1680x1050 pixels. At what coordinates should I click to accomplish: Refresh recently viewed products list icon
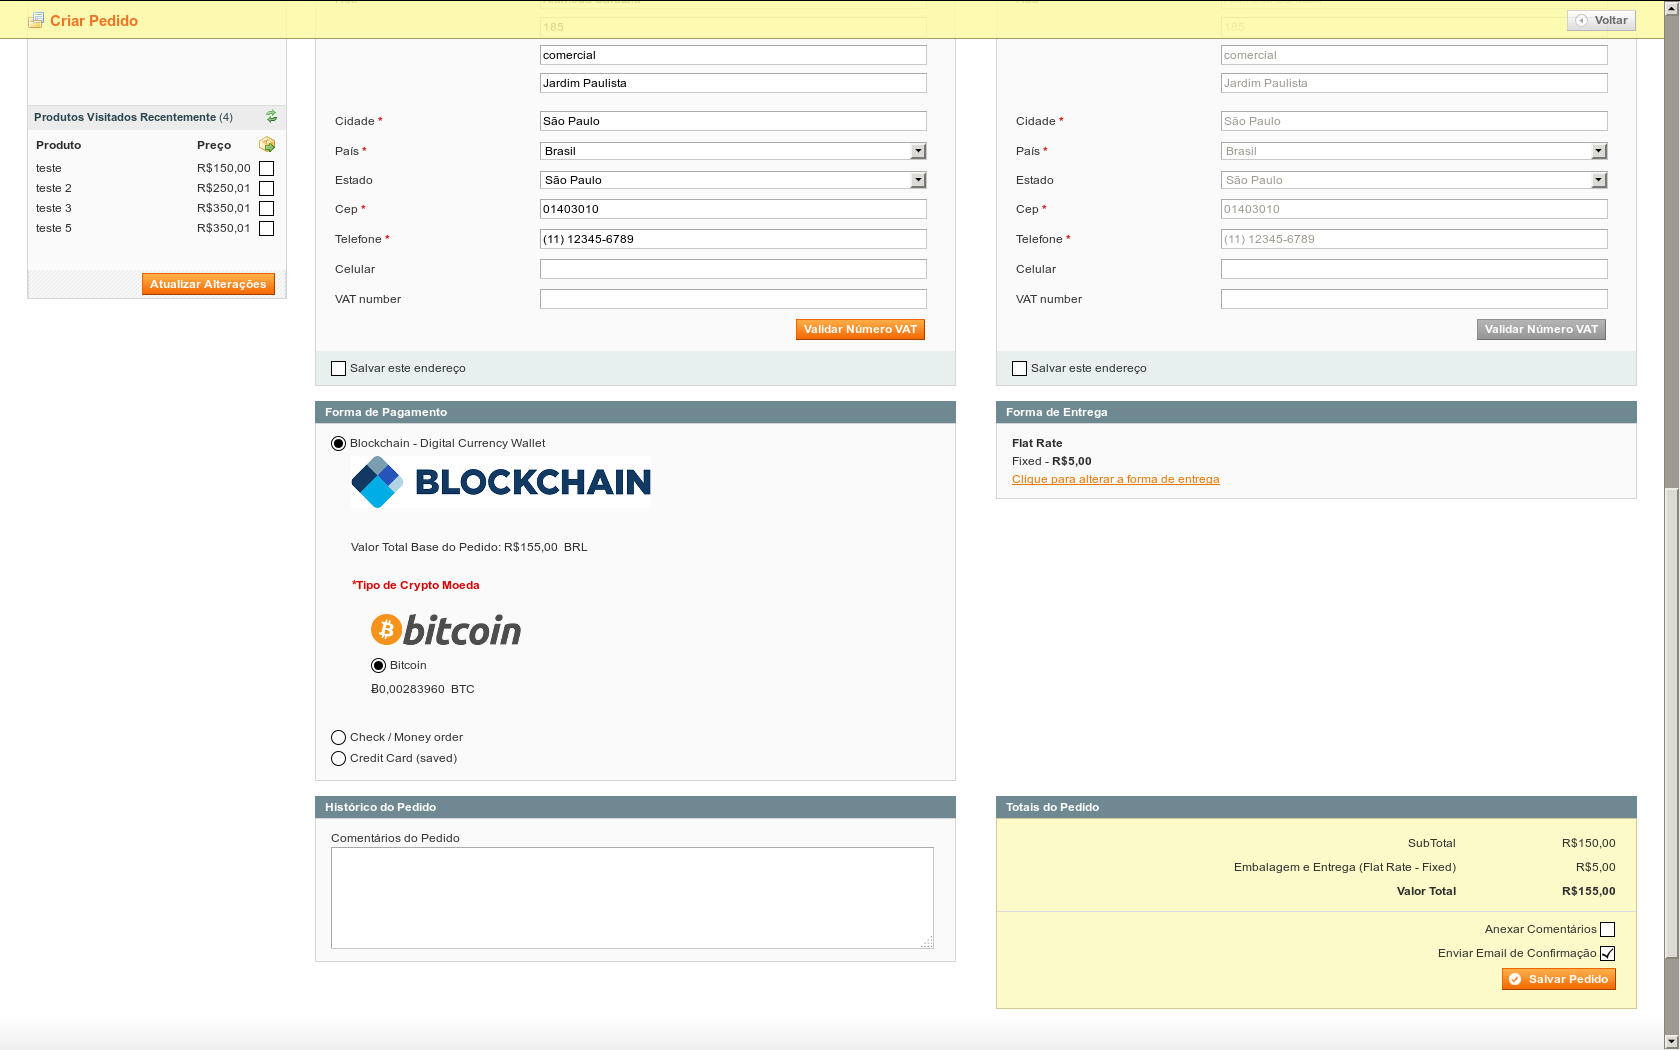coord(271,117)
